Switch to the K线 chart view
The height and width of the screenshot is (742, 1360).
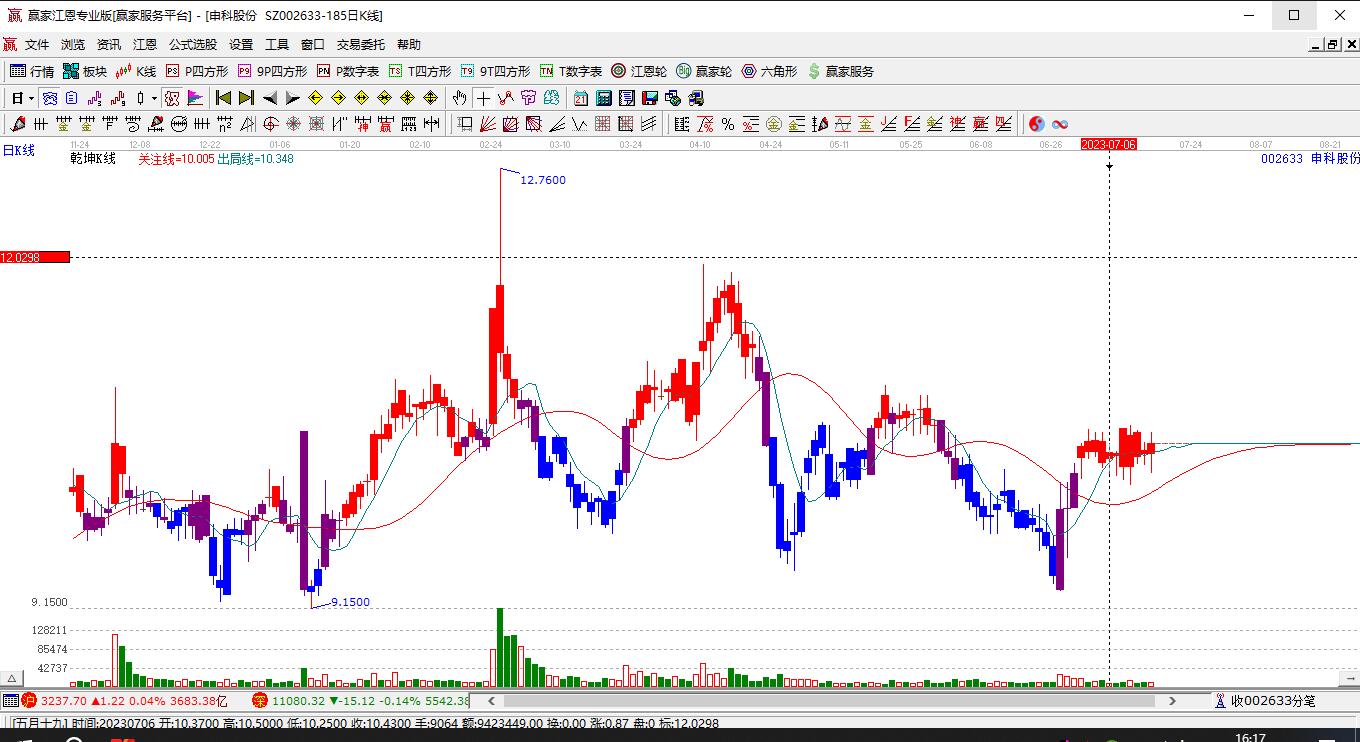136,71
